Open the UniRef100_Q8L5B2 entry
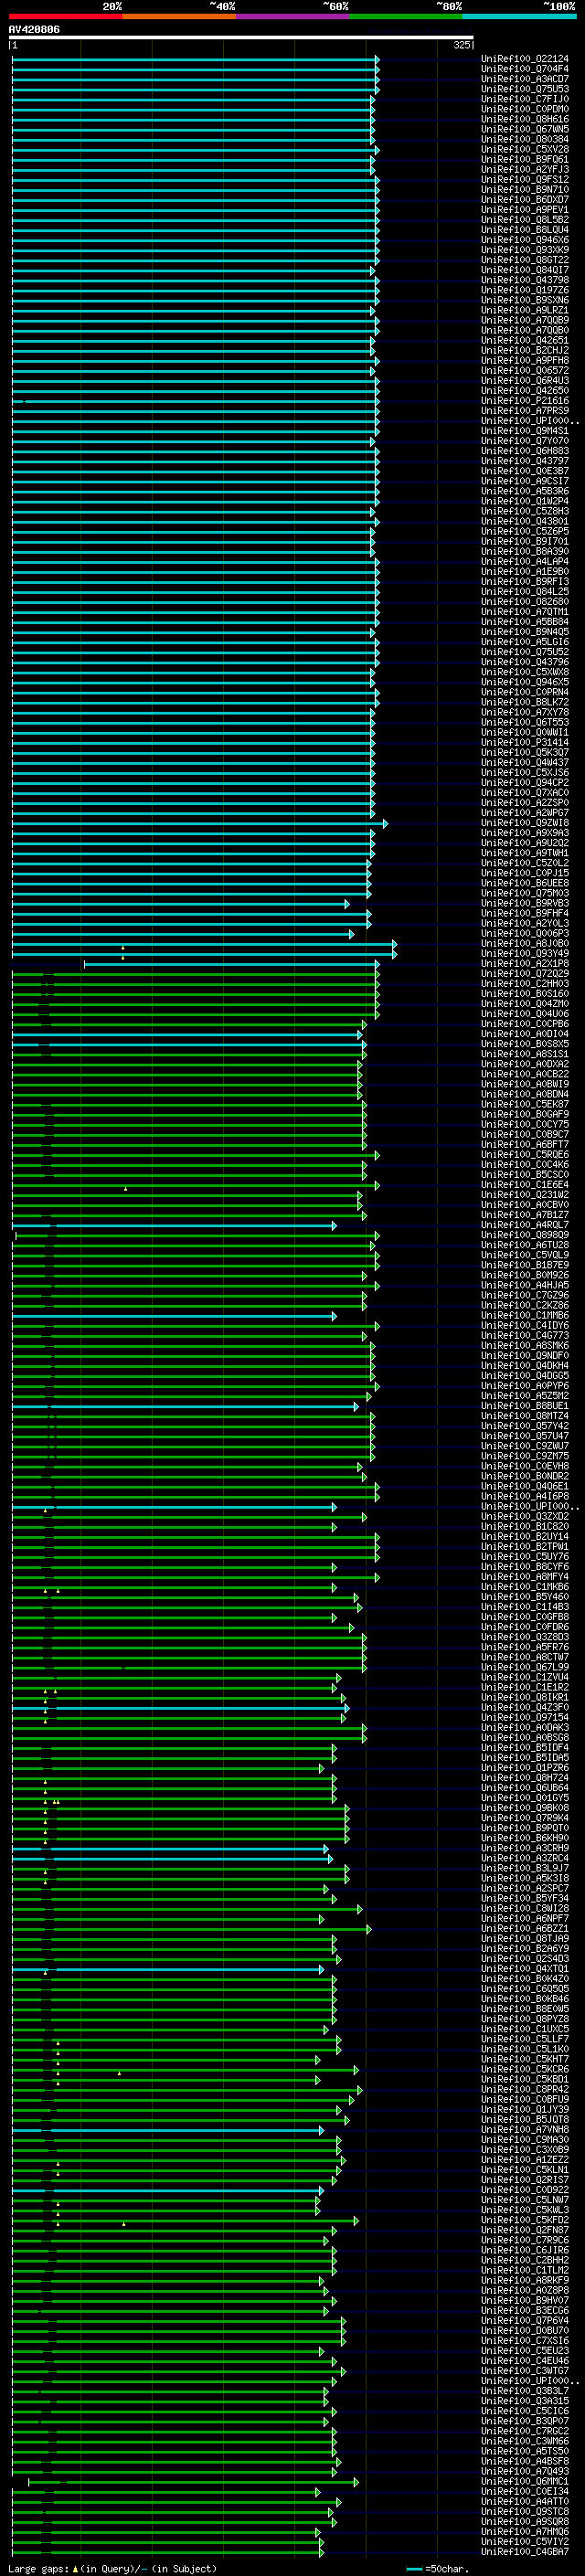Image resolution: width=585 pixels, height=2576 pixels. pos(525,220)
